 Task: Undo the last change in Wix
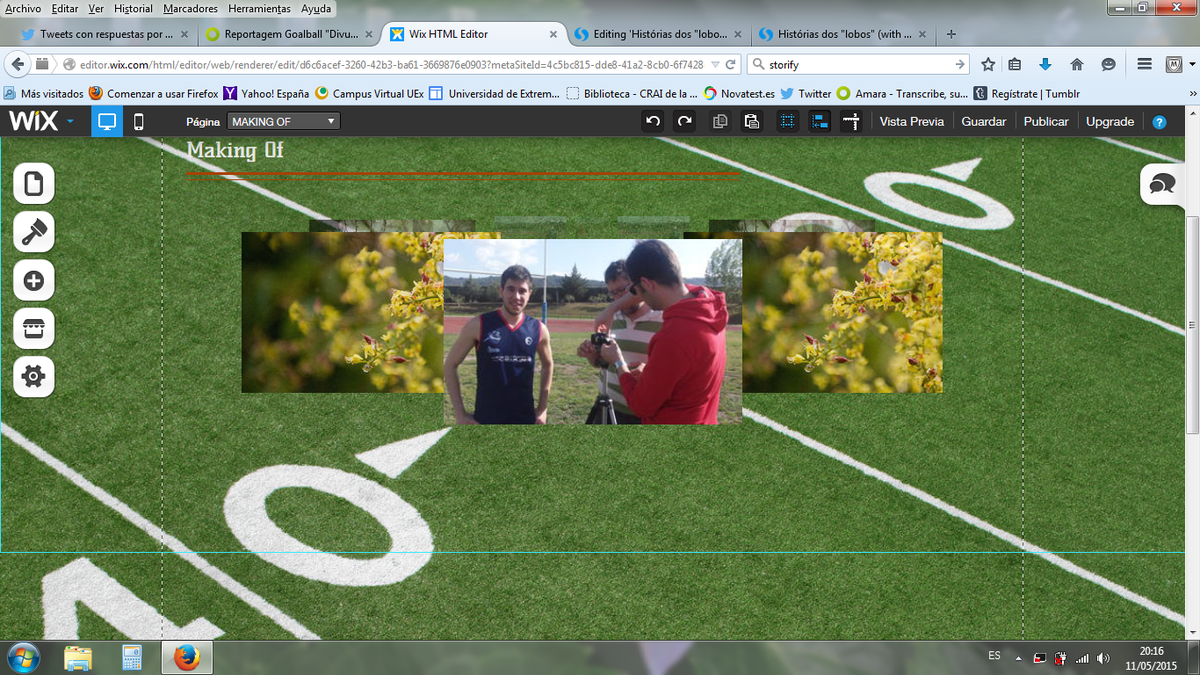653,122
